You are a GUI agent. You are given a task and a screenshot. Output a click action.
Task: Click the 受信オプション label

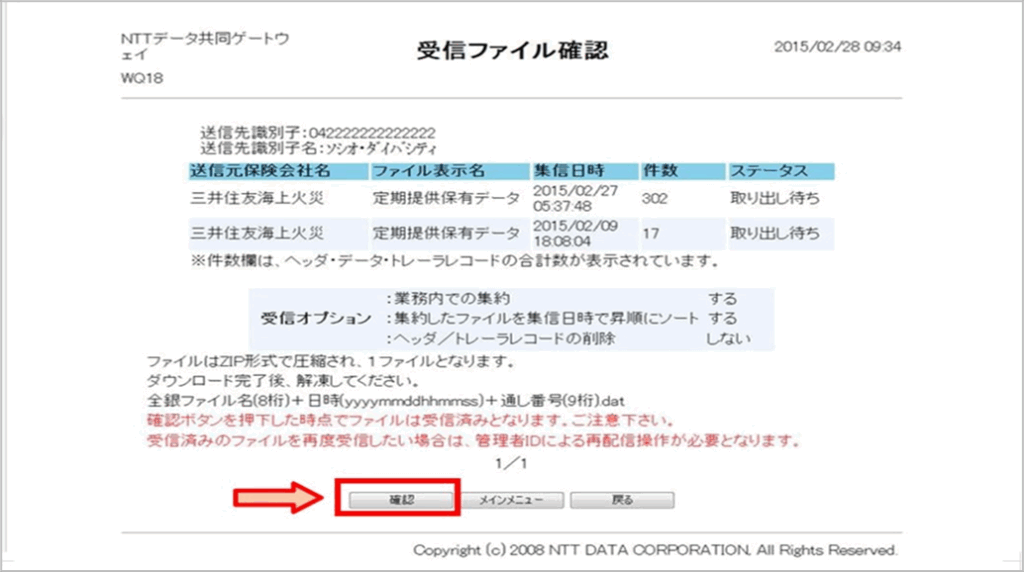[315, 318]
